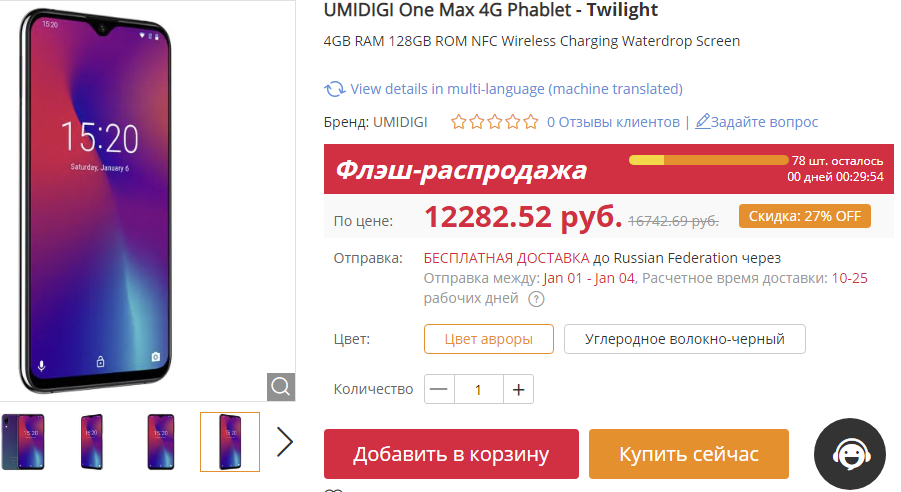
Task: Click the 'Задайте вопрос' link
Action: [x=764, y=122]
